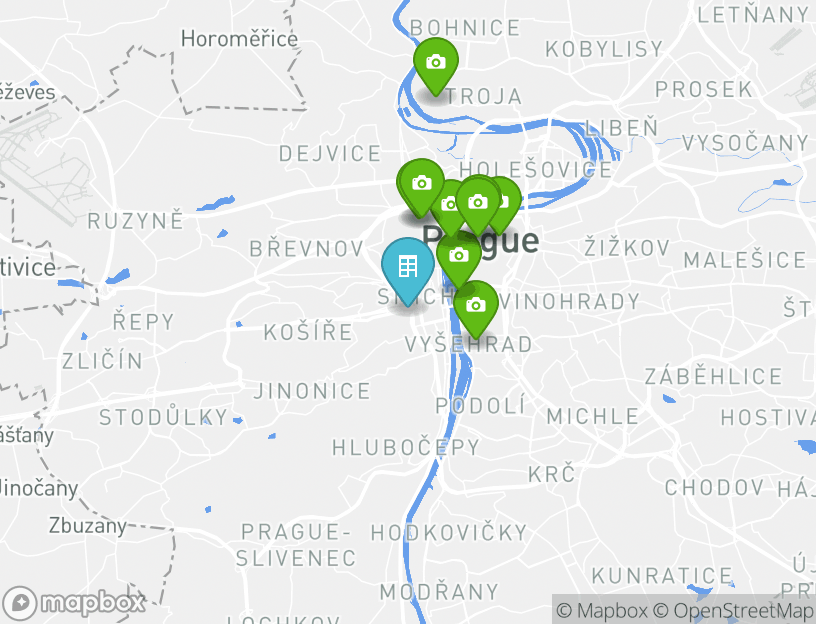This screenshot has width=816, height=624.
Task: Select the Břevnov district label
Action: 307,248
